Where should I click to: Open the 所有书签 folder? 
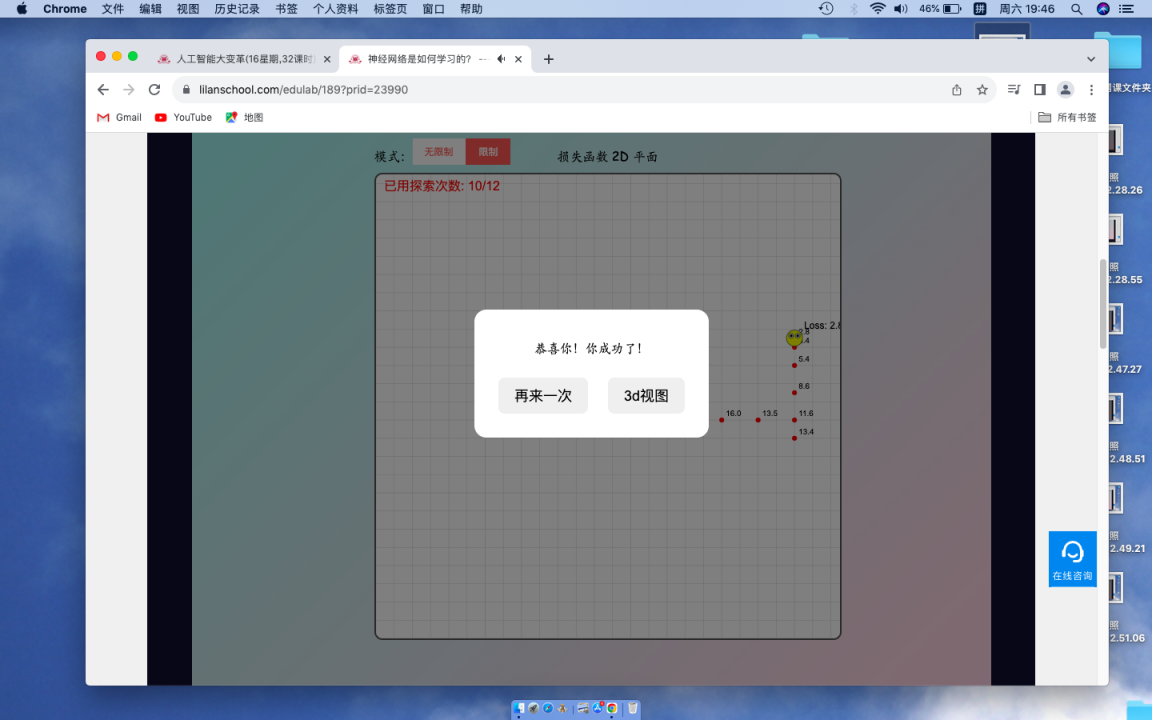coord(1067,118)
